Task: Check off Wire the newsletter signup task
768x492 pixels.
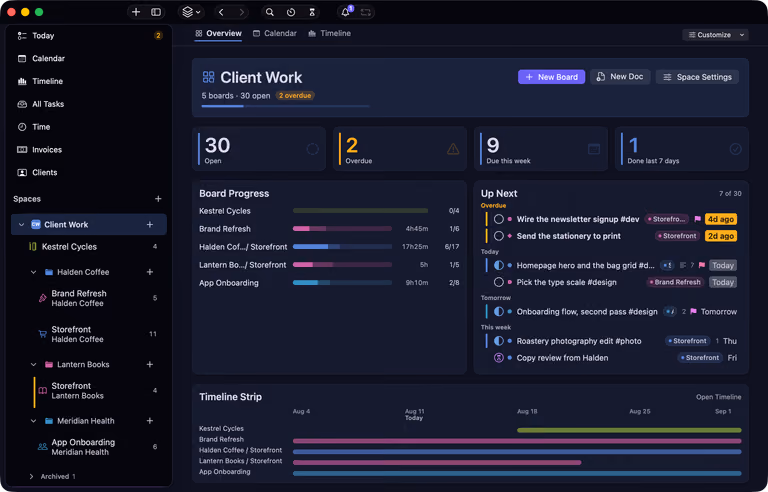Action: pos(499,219)
